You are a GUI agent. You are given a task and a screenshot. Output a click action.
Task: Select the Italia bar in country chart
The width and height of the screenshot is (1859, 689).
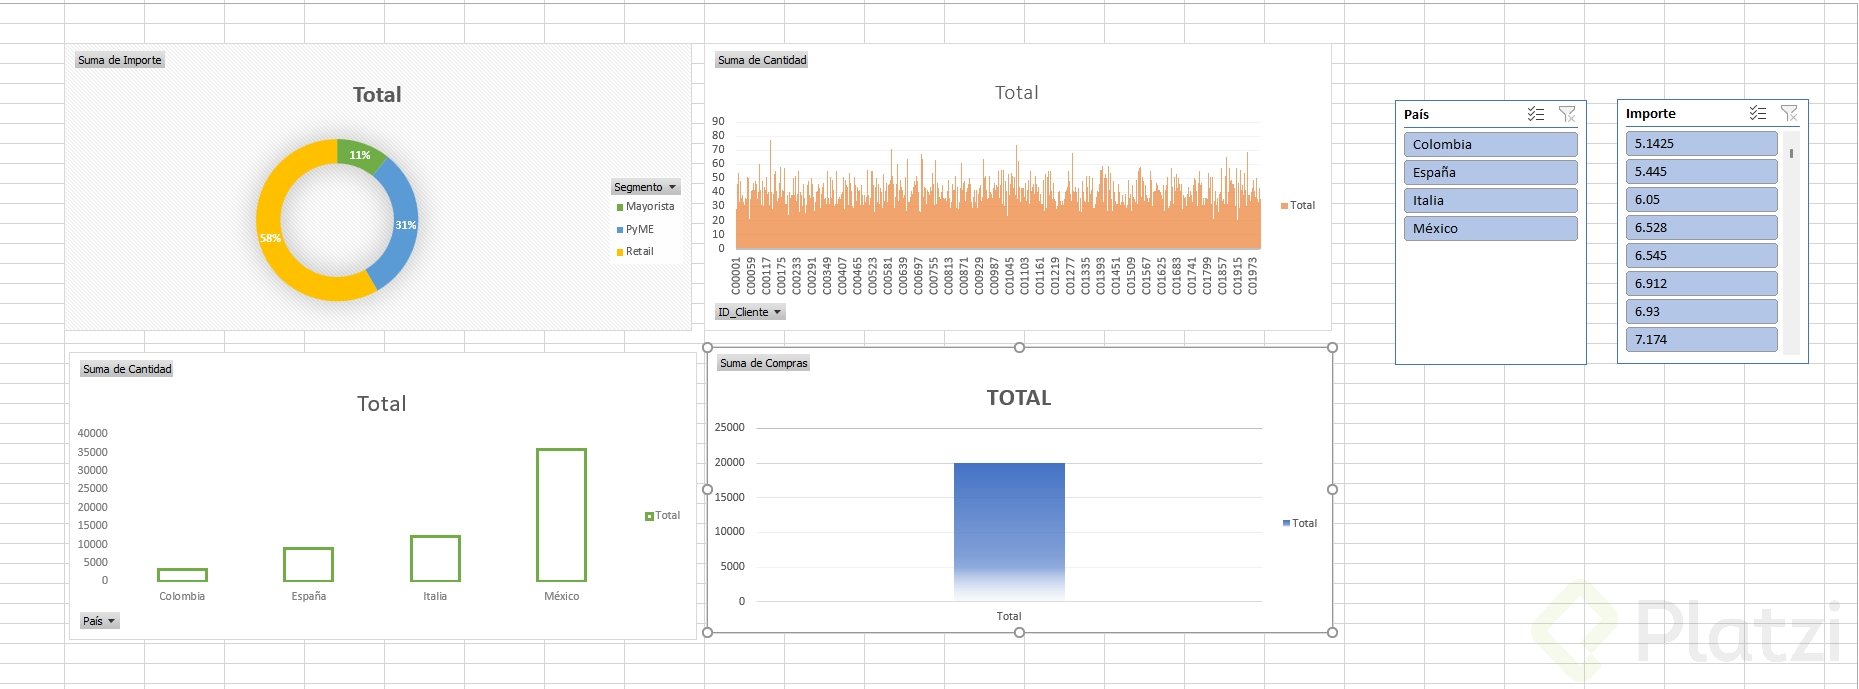(435, 558)
